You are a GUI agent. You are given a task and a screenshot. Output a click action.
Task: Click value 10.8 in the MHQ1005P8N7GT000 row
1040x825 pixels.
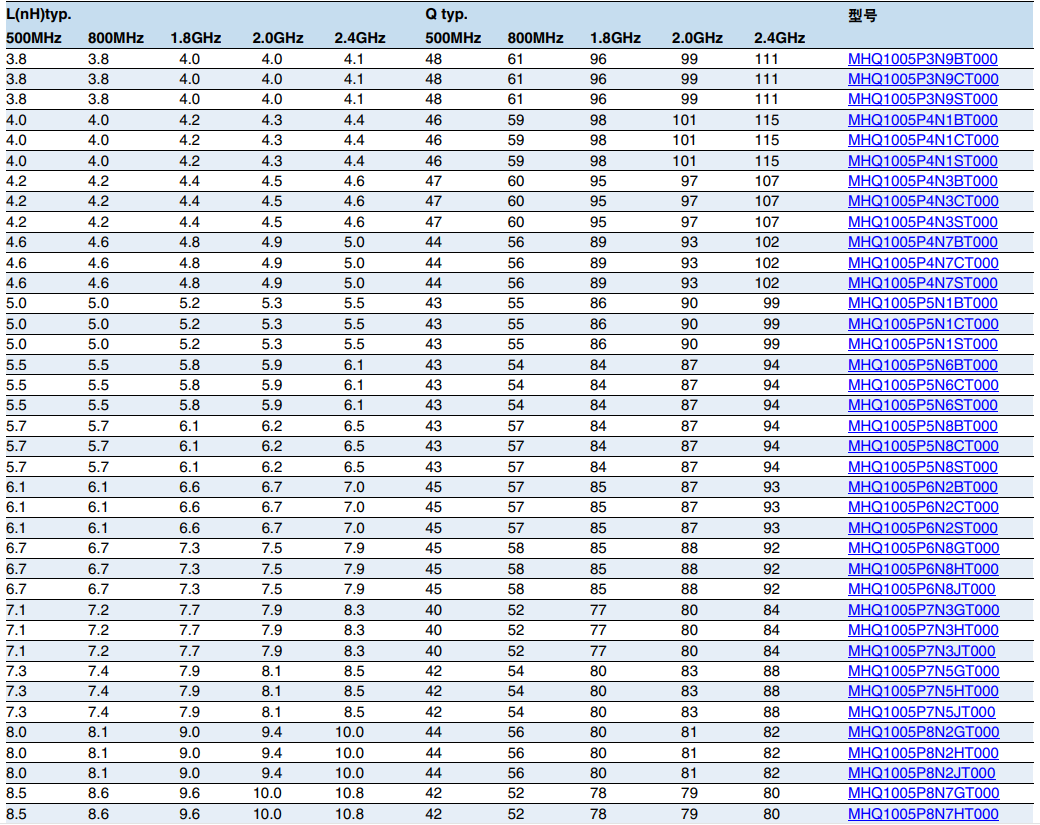tap(349, 794)
